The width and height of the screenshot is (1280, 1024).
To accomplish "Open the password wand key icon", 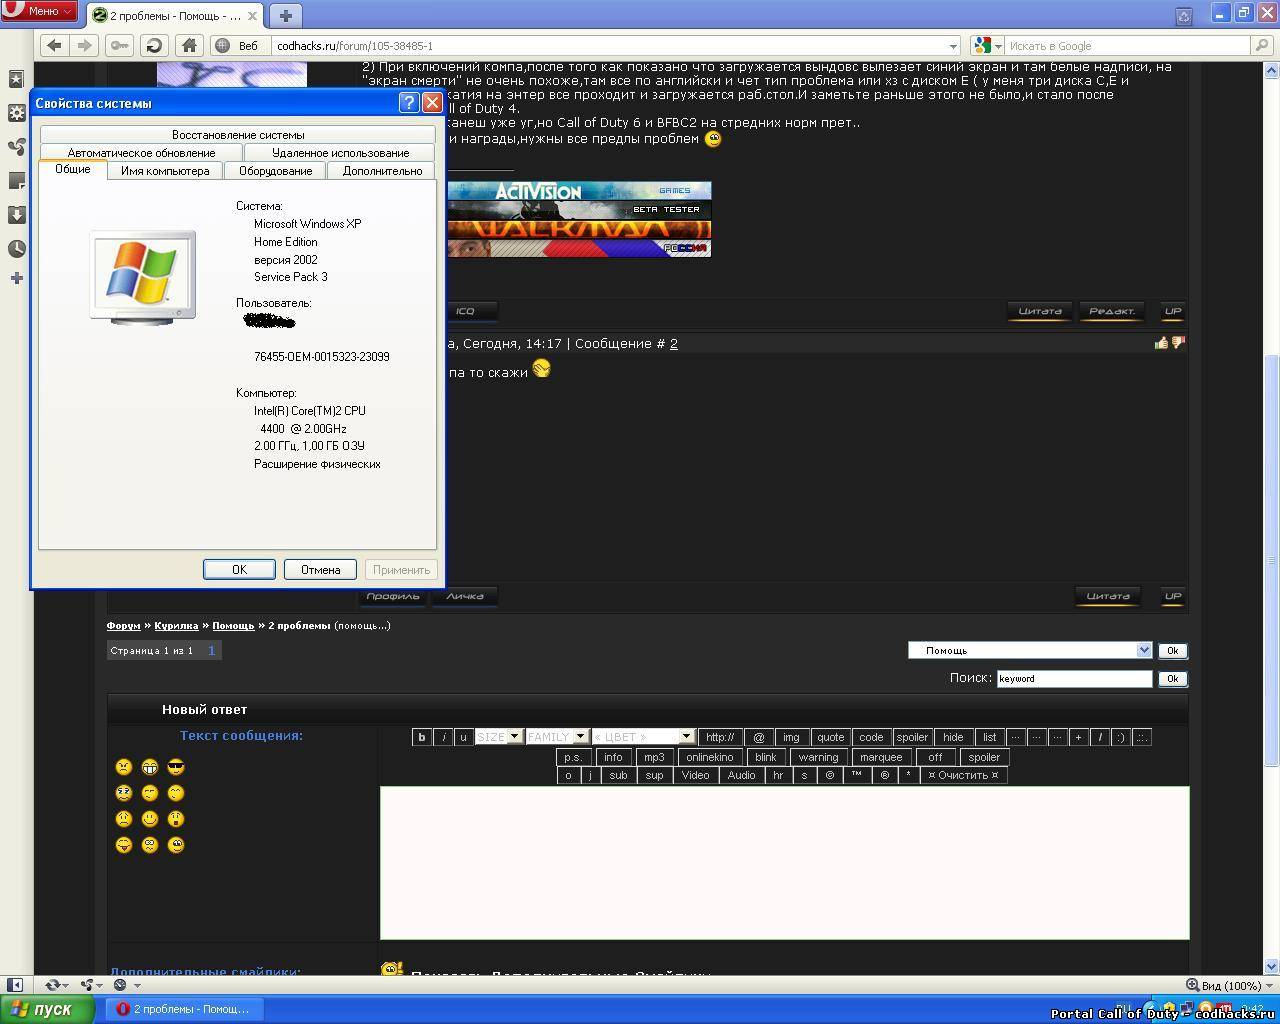I will (x=120, y=45).
